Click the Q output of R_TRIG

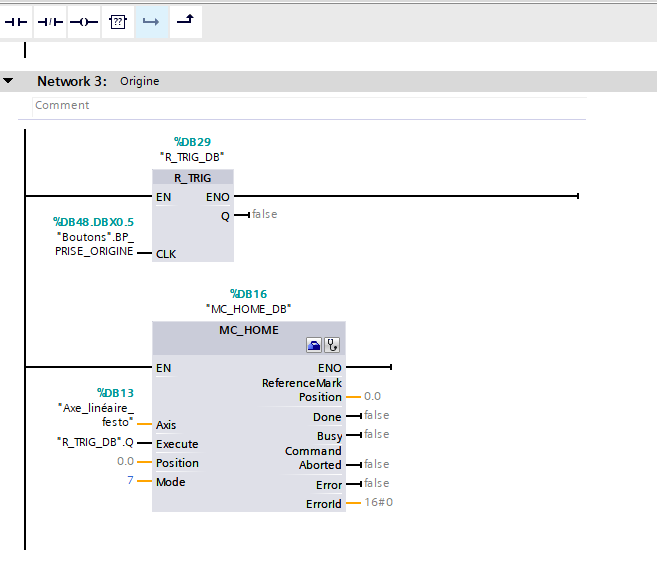click(x=225, y=216)
